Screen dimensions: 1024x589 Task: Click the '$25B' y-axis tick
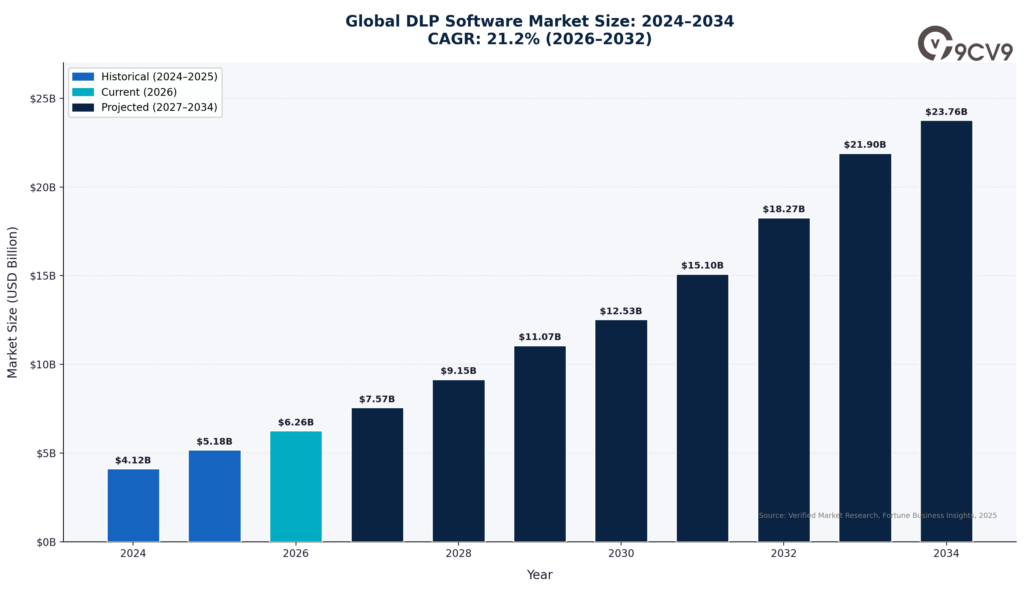point(42,99)
